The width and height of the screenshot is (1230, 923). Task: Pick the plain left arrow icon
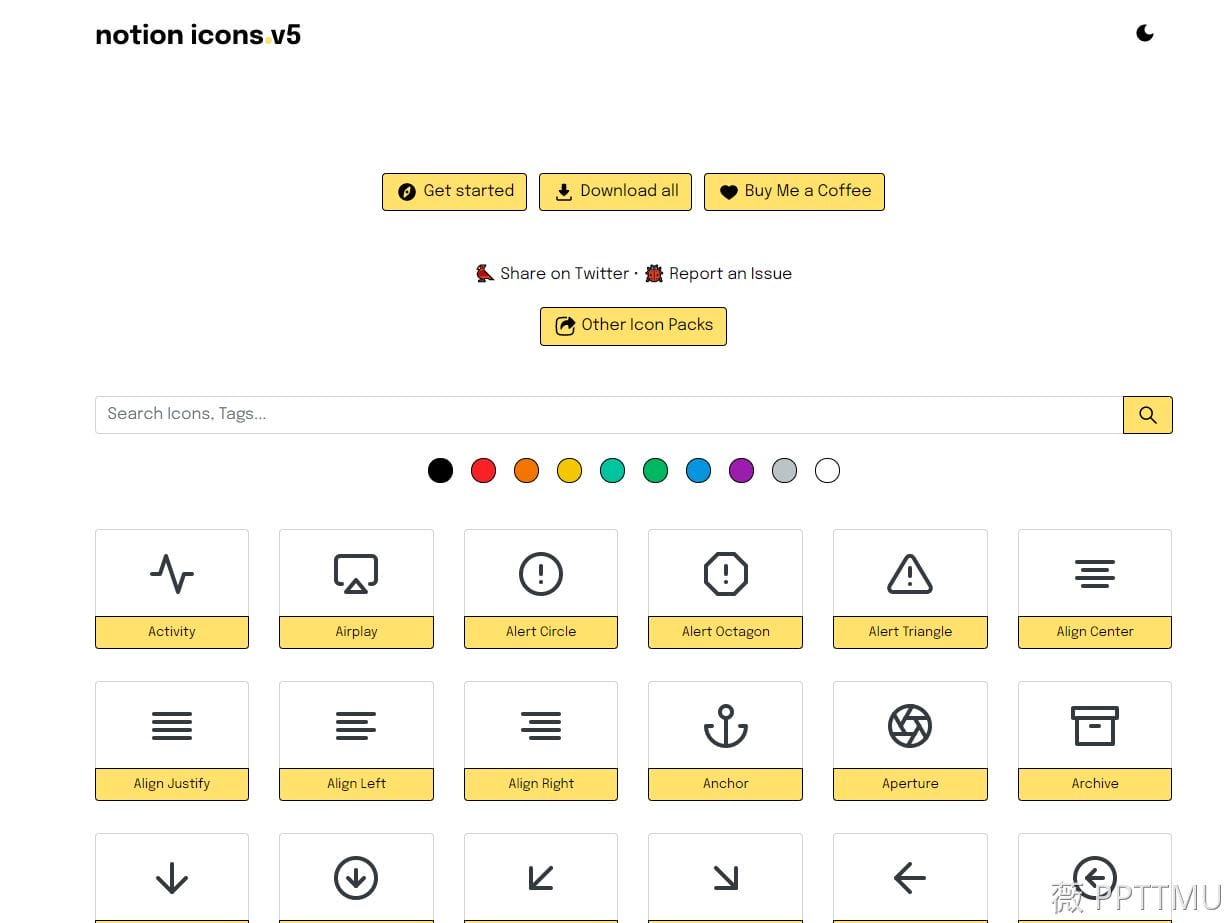pyautogui.click(x=910, y=878)
